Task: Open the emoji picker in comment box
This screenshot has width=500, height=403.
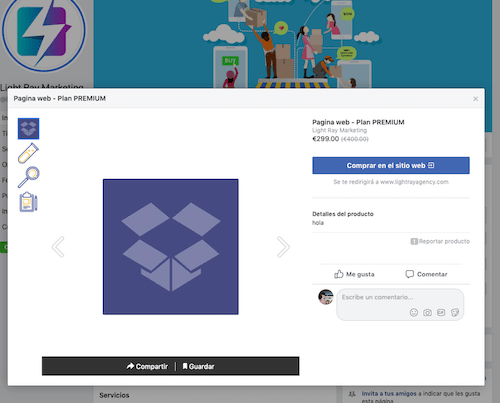Action: click(x=414, y=312)
